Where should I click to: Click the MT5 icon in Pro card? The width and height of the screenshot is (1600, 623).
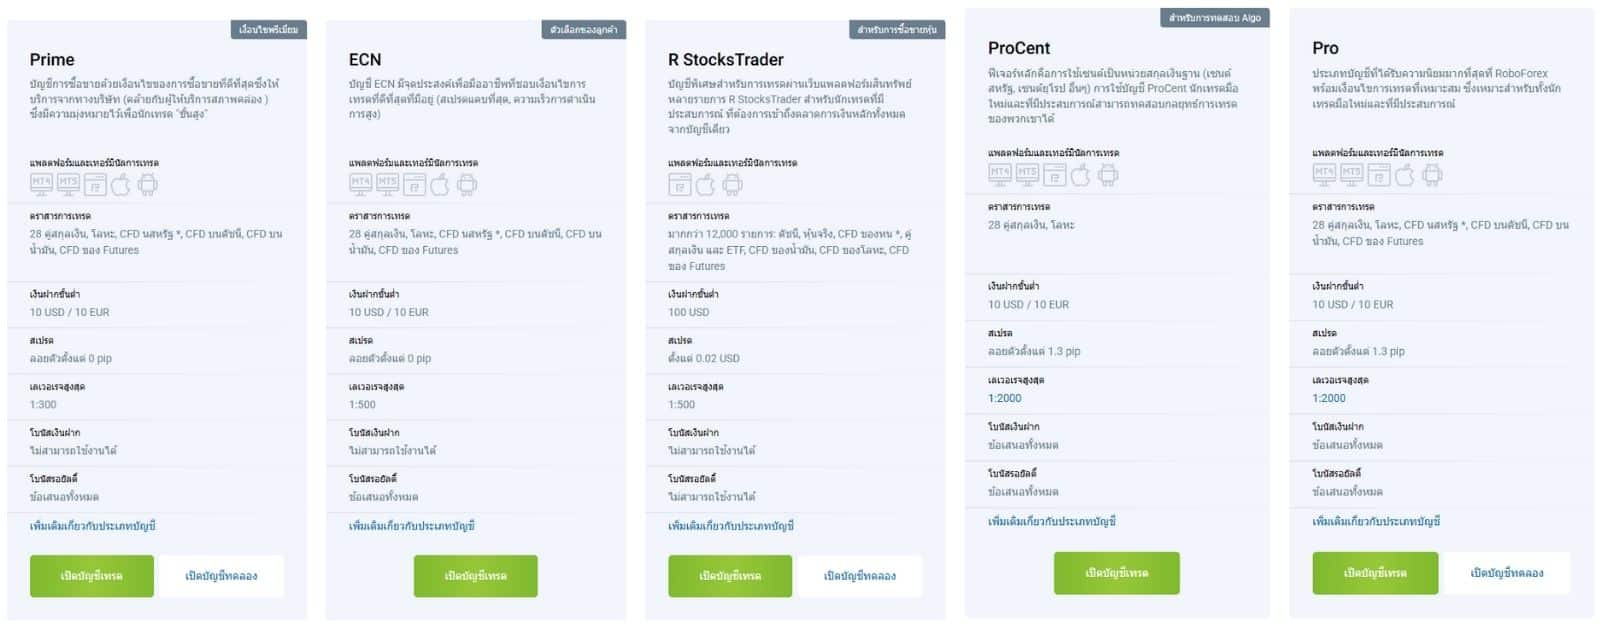[1352, 174]
